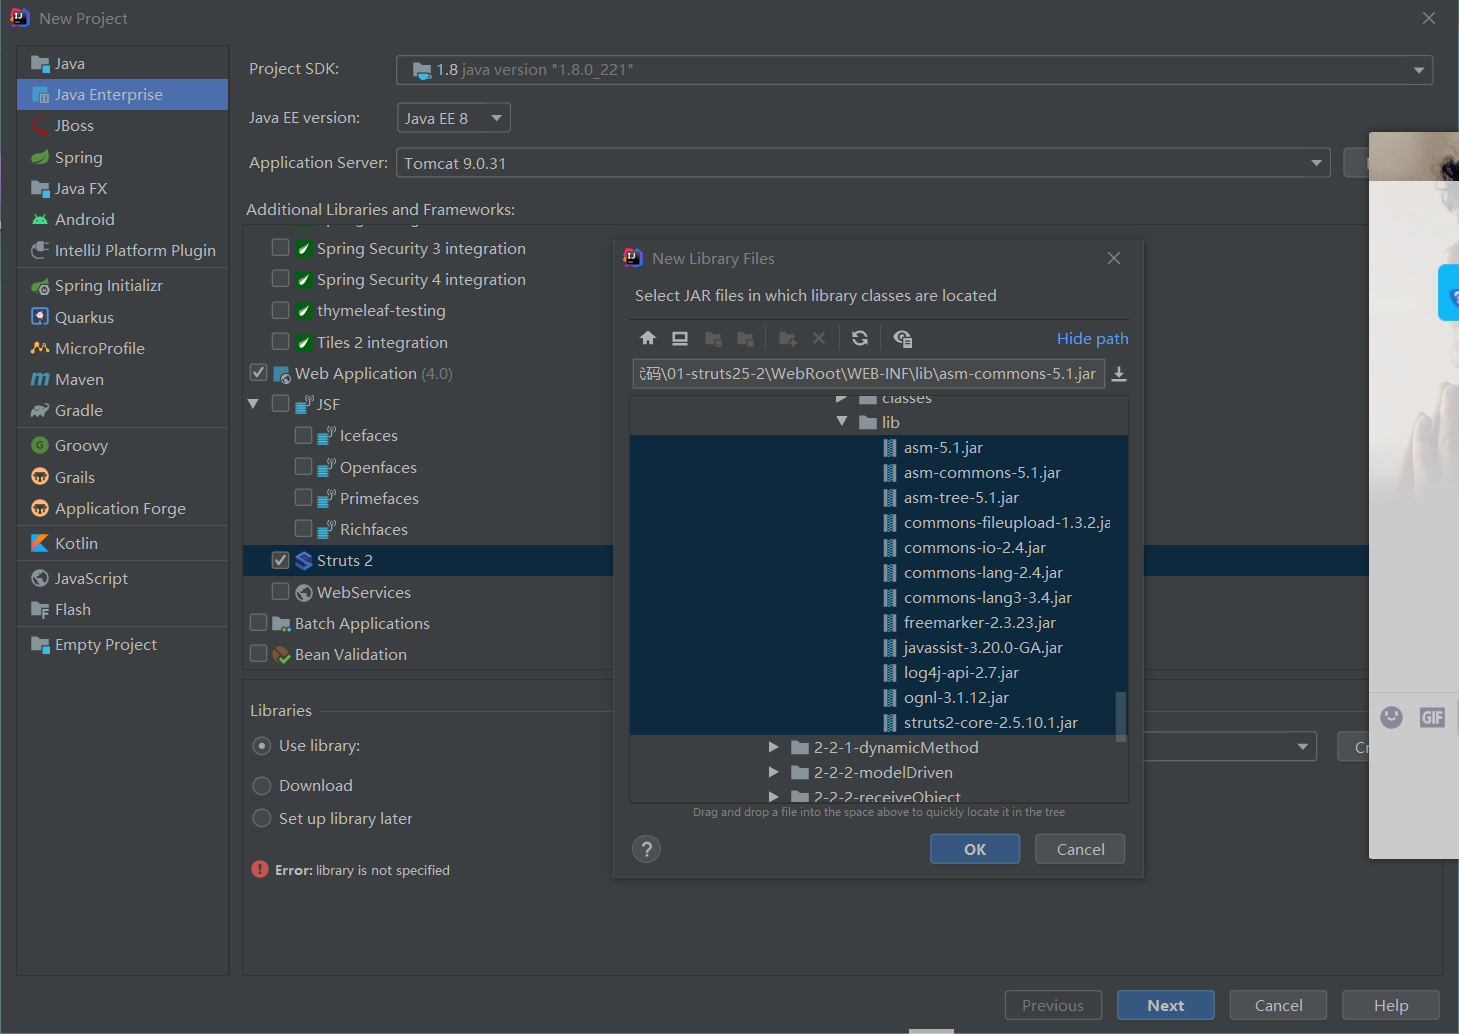The height and width of the screenshot is (1034, 1459).
Task: Click Hide path link
Action: click(x=1092, y=339)
